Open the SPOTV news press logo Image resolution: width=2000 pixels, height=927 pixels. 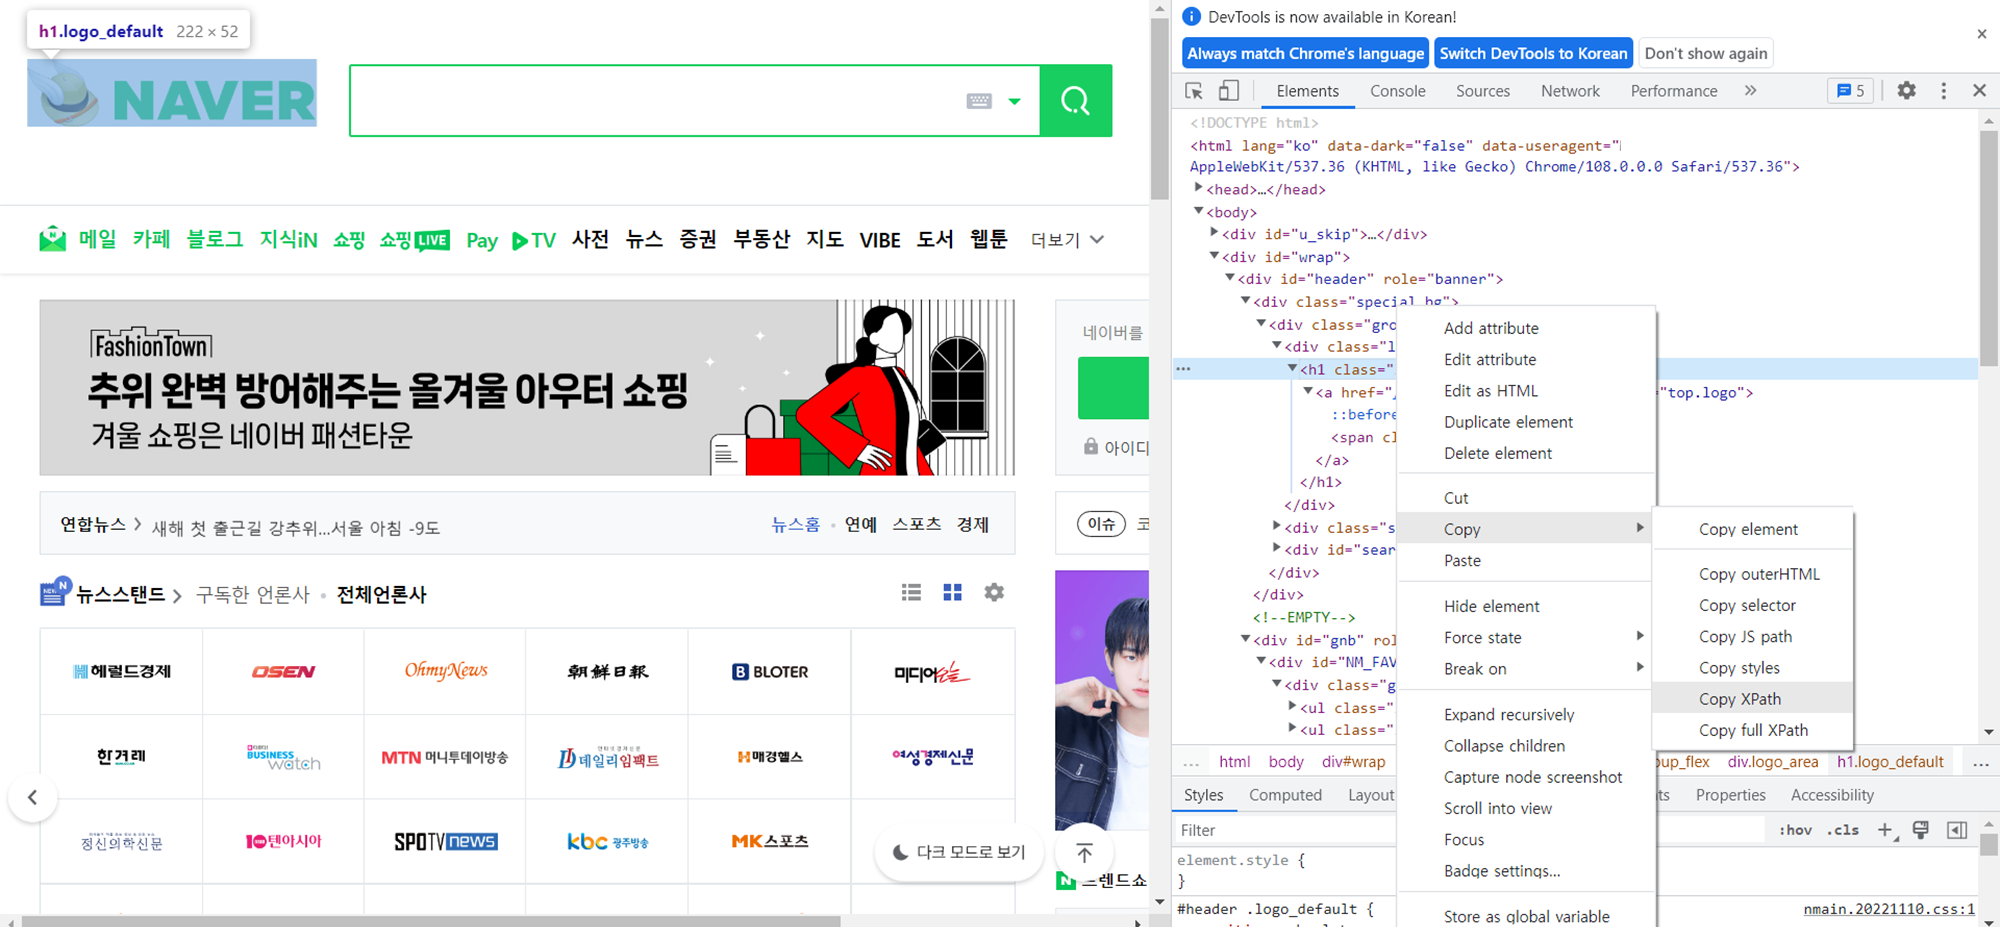[446, 841]
